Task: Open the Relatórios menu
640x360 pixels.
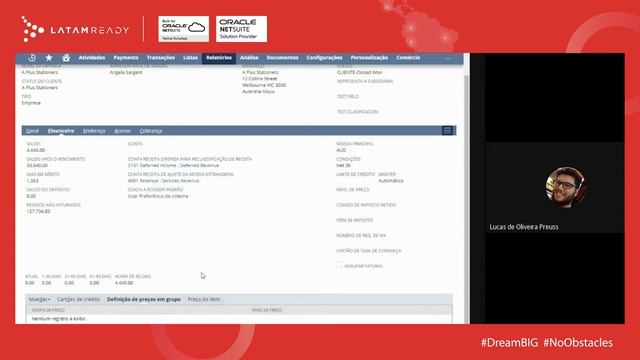Action: pyautogui.click(x=219, y=58)
